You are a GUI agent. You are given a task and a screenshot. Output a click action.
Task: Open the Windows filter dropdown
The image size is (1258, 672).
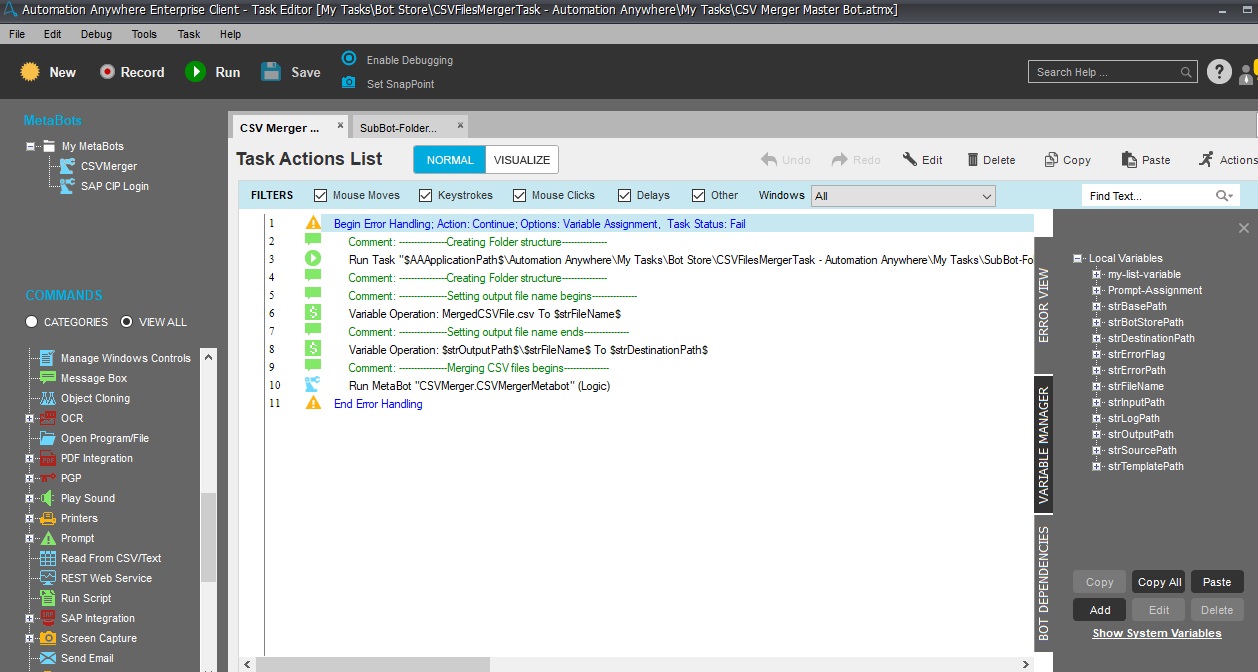(986, 196)
